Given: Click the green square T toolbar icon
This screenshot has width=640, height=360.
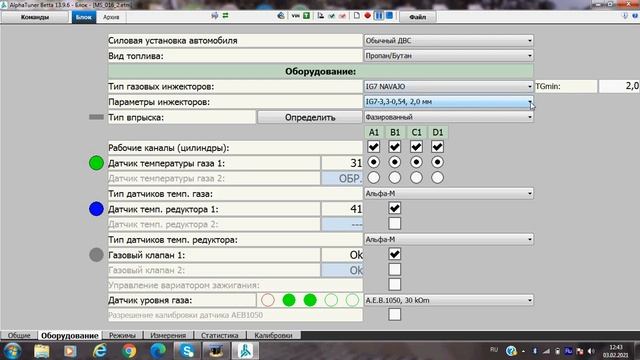Looking at the screenshot, I should click(x=307, y=16).
